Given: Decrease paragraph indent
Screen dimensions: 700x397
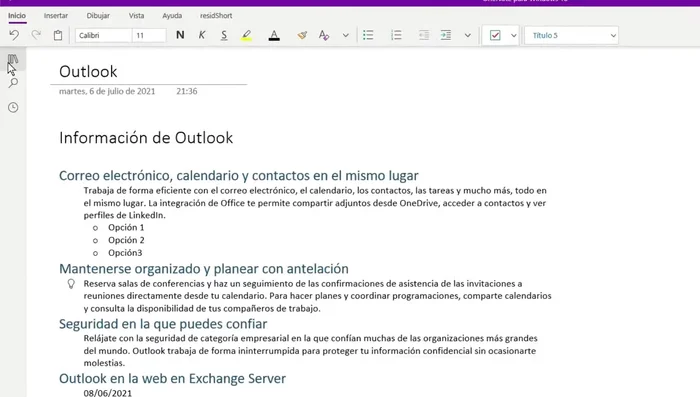Looking at the screenshot, I should coord(424,35).
